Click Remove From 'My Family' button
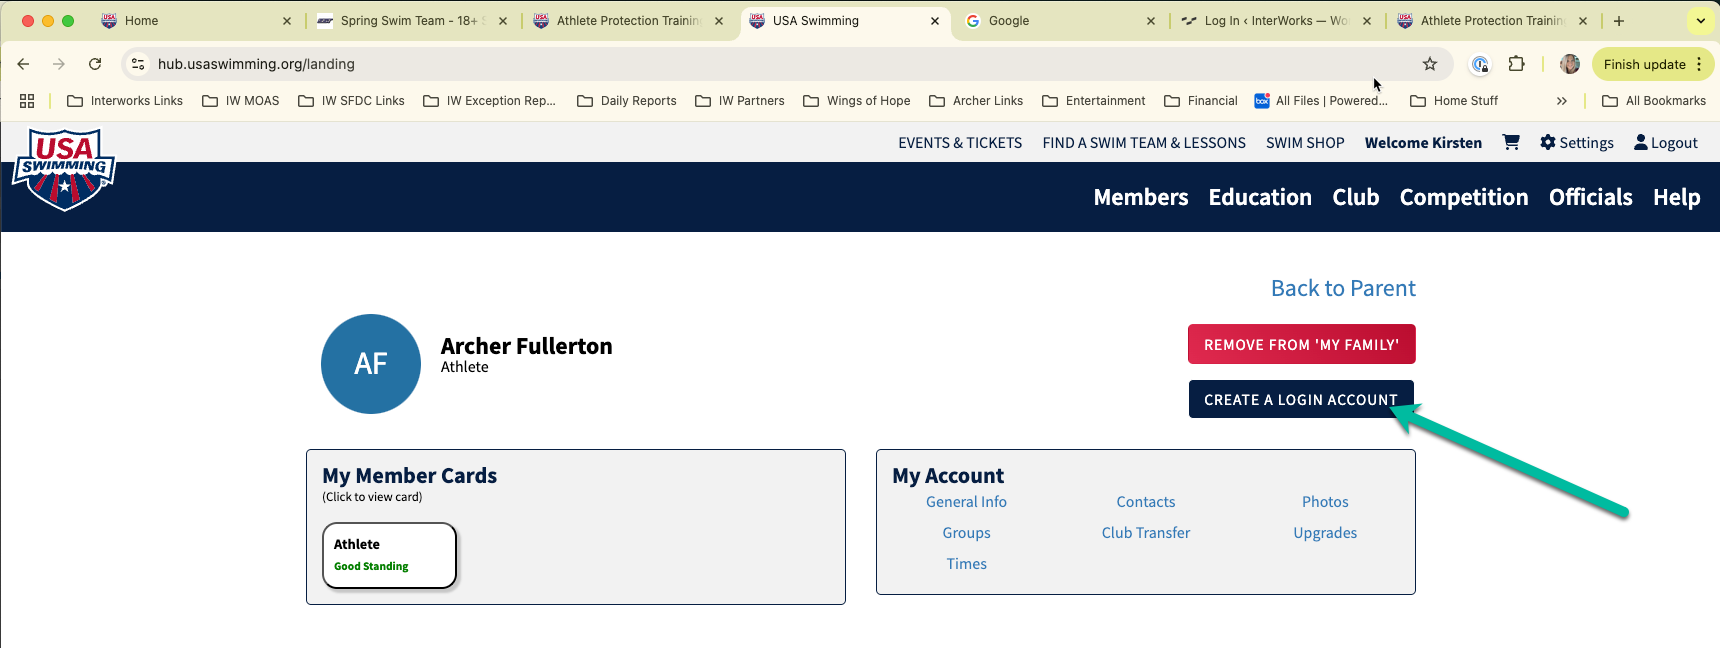 1301,344
